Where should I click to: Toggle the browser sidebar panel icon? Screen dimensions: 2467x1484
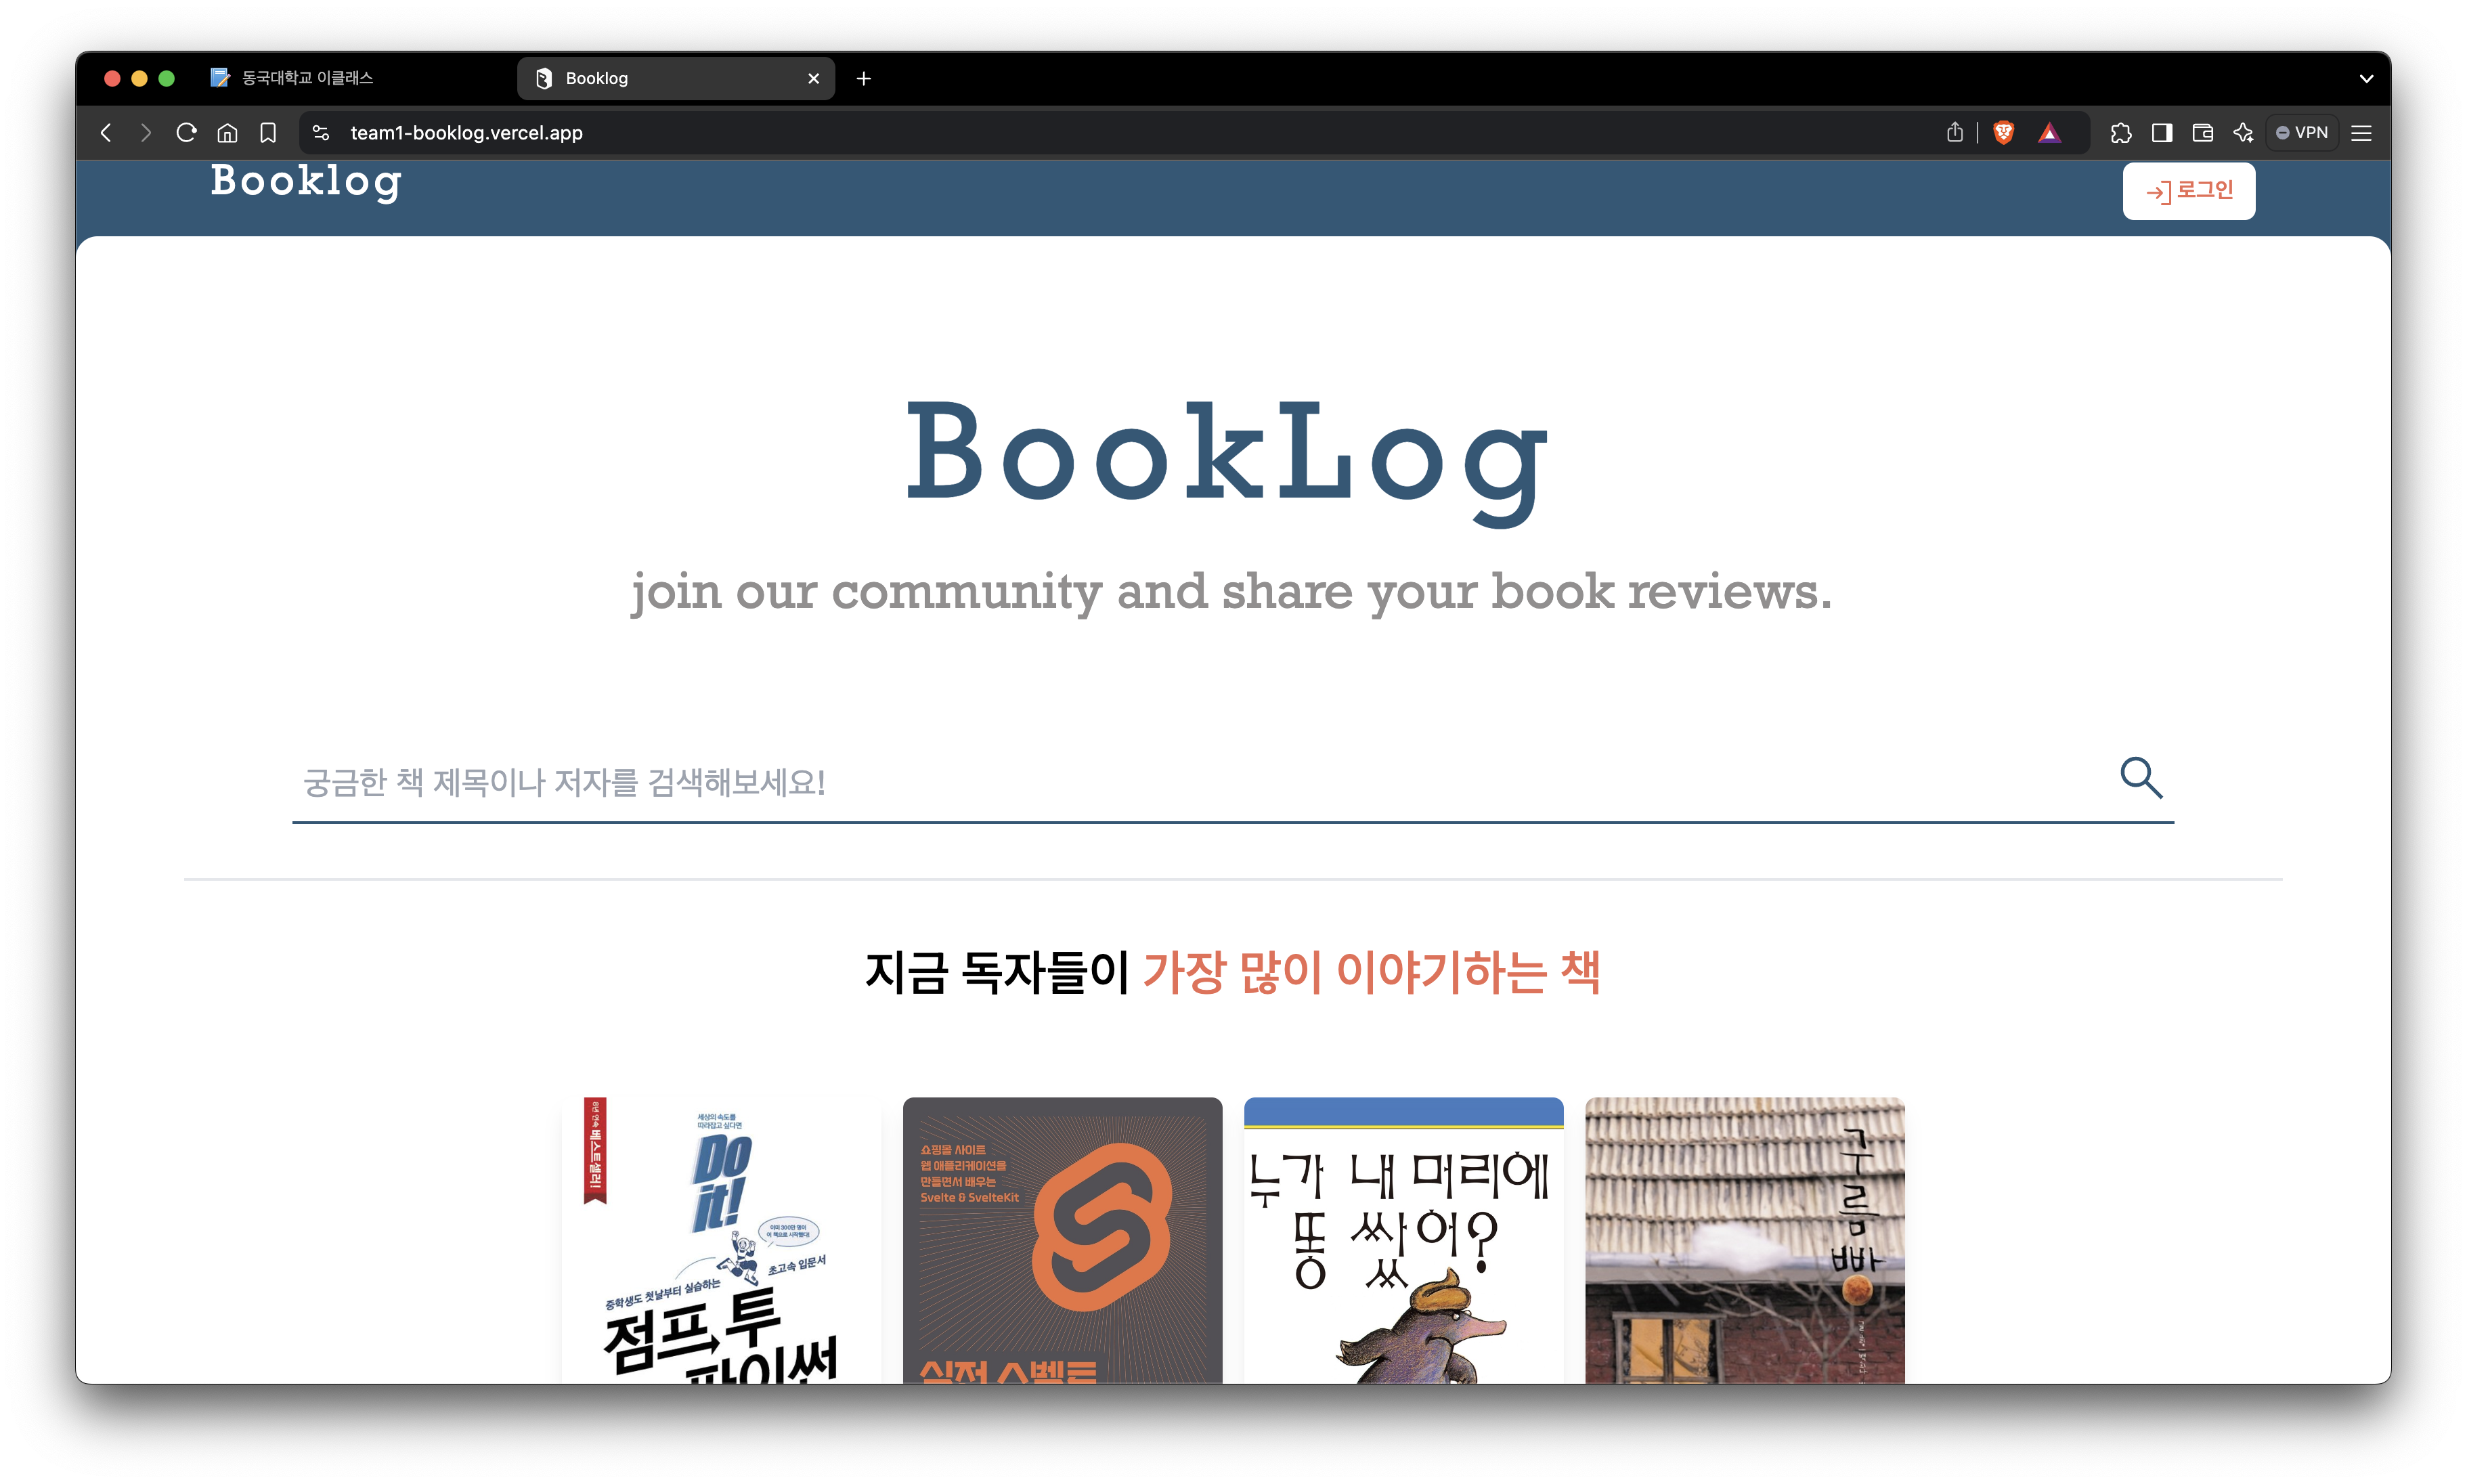(x=2162, y=133)
